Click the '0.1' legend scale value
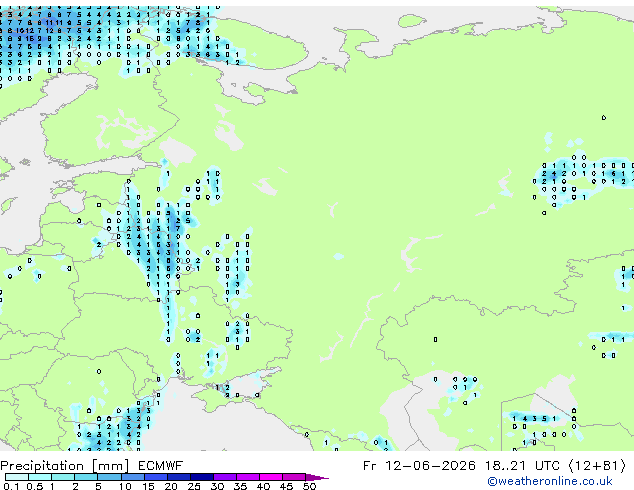The height and width of the screenshot is (490, 634). 11,486
